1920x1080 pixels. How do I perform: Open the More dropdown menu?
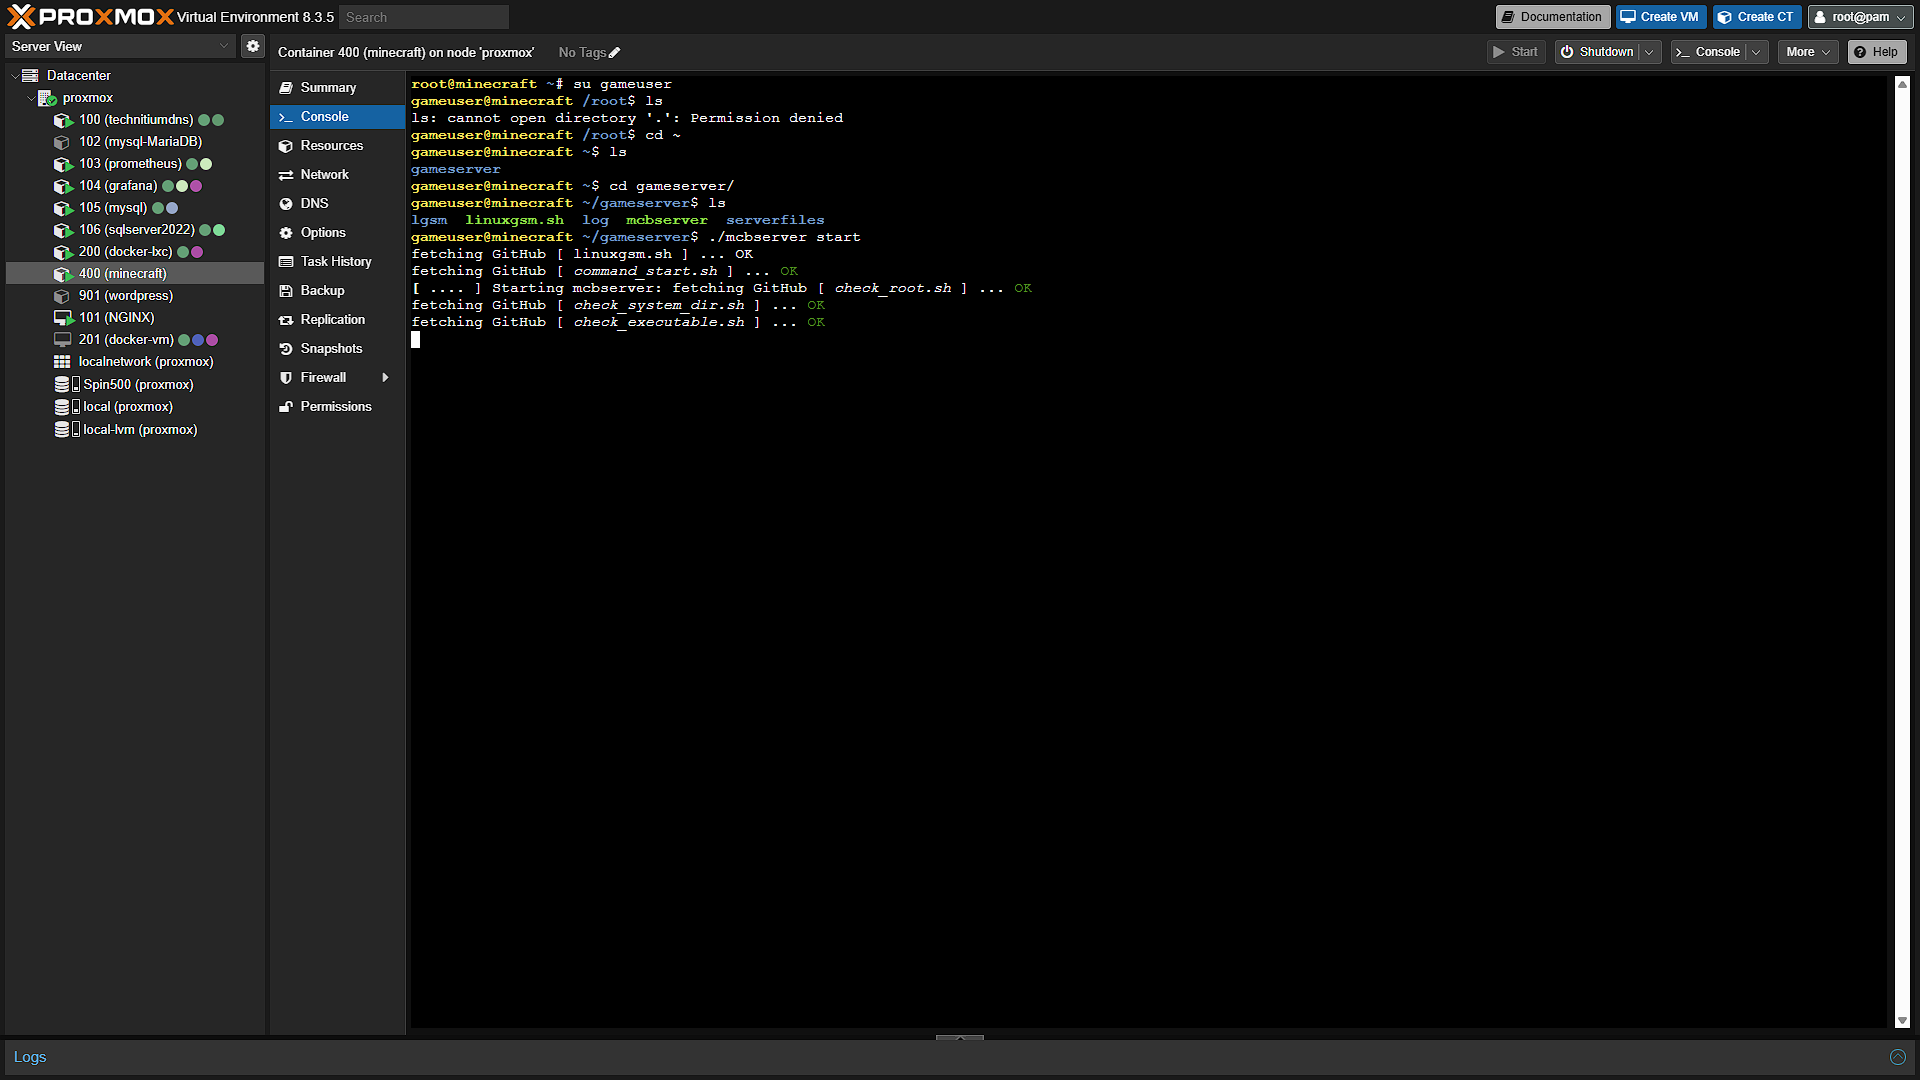point(1808,52)
